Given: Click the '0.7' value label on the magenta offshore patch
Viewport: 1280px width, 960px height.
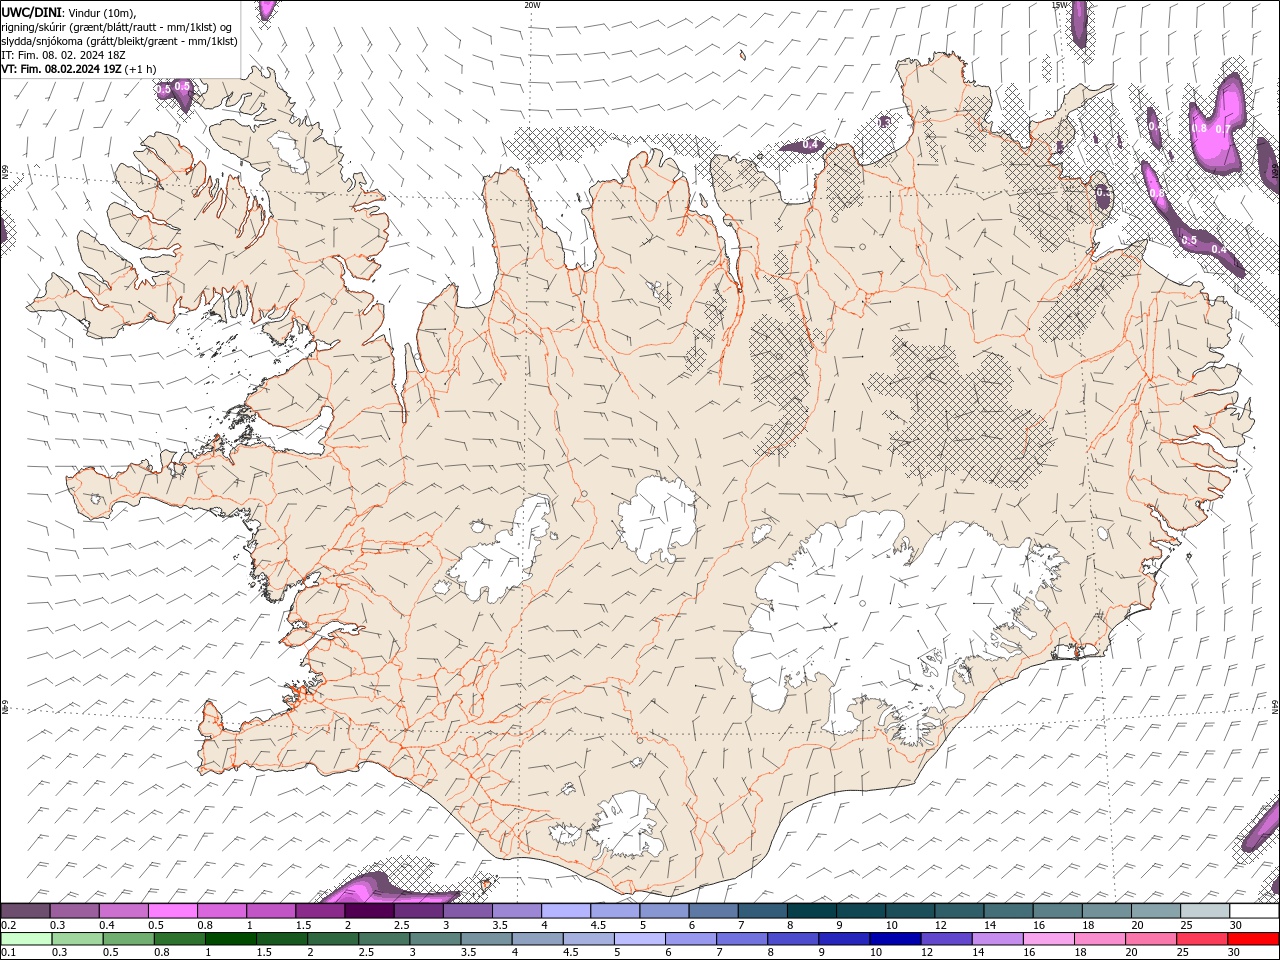Looking at the screenshot, I should pyautogui.click(x=1222, y=129).
